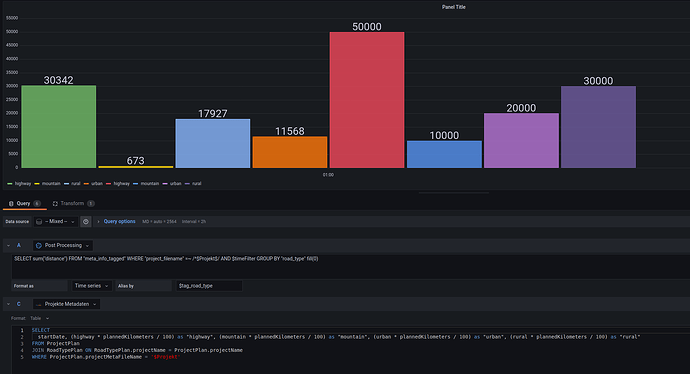
Task: Click the 'Interval = 2h' text
Action: pos(194,222)
